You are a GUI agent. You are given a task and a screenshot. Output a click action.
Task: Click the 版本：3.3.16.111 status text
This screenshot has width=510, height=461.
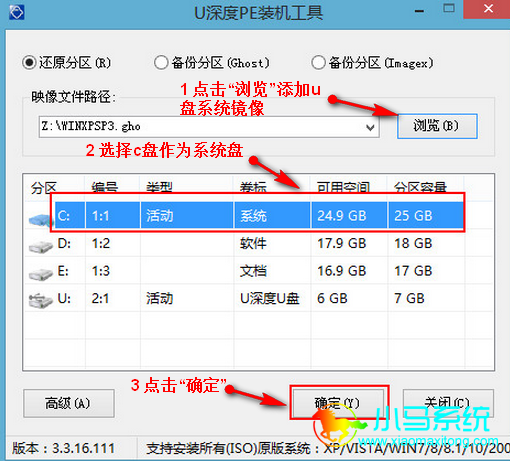[x=63, y=448]
